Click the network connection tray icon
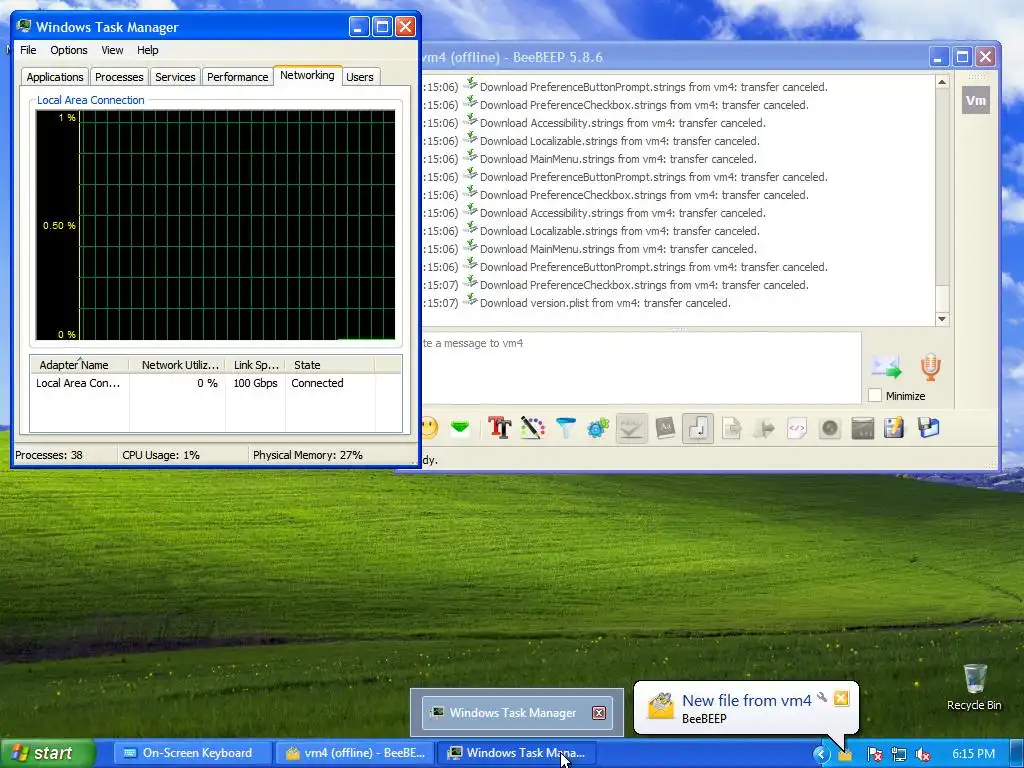The width and height of the screenshot is (1024, 768). (899, 754)
